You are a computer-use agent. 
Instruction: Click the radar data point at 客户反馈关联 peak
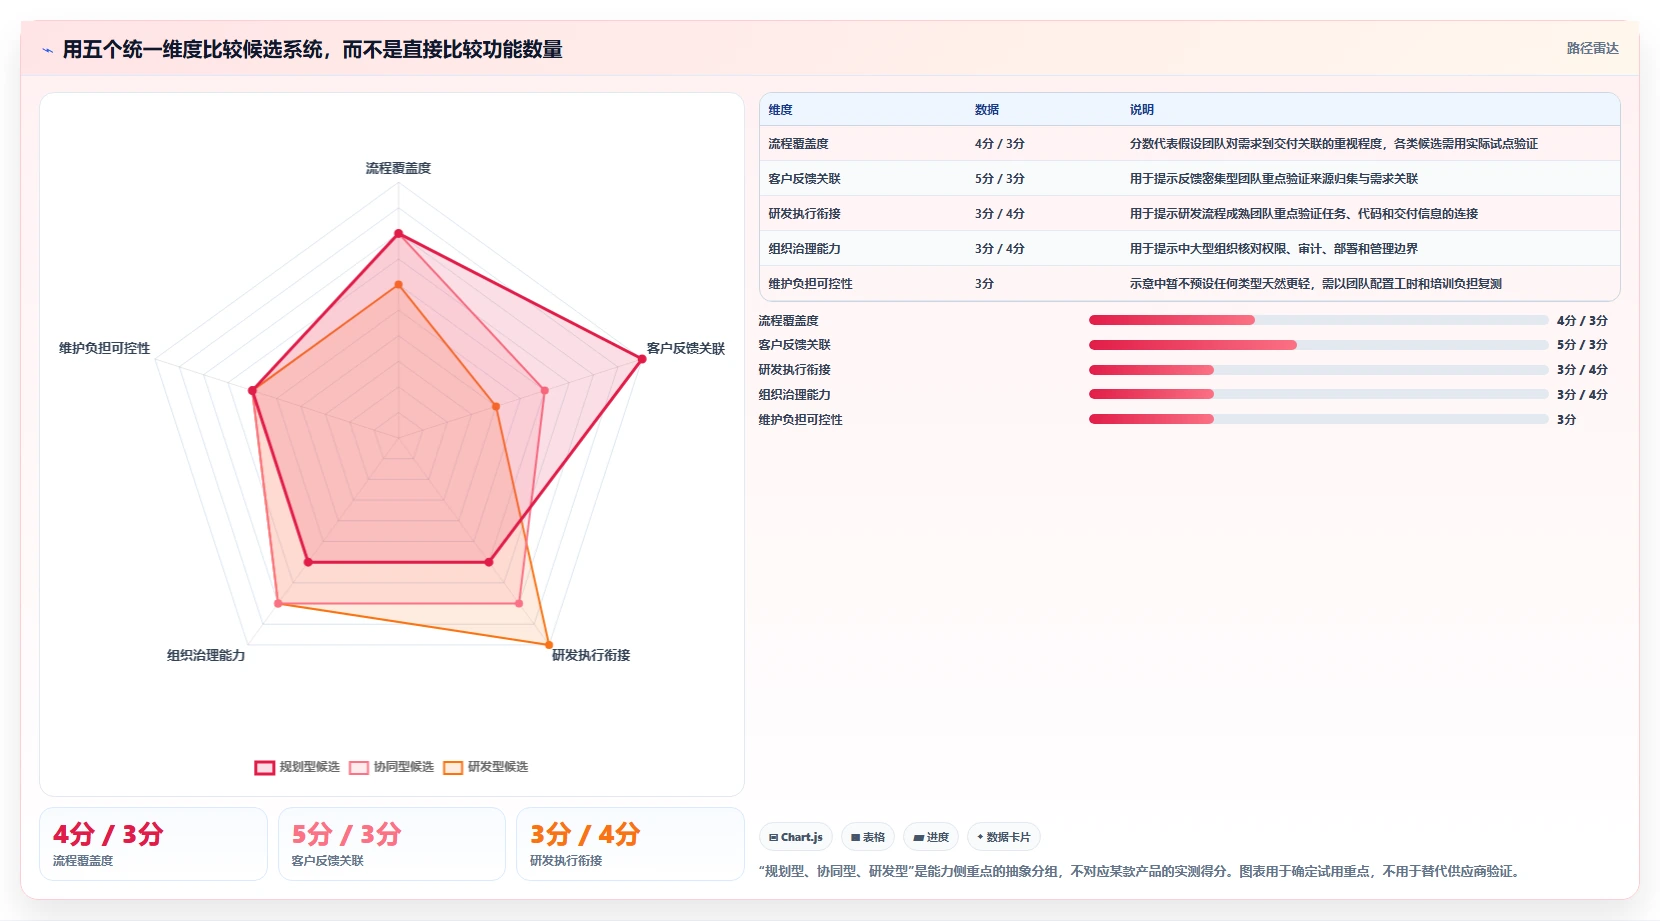point(642,358)
